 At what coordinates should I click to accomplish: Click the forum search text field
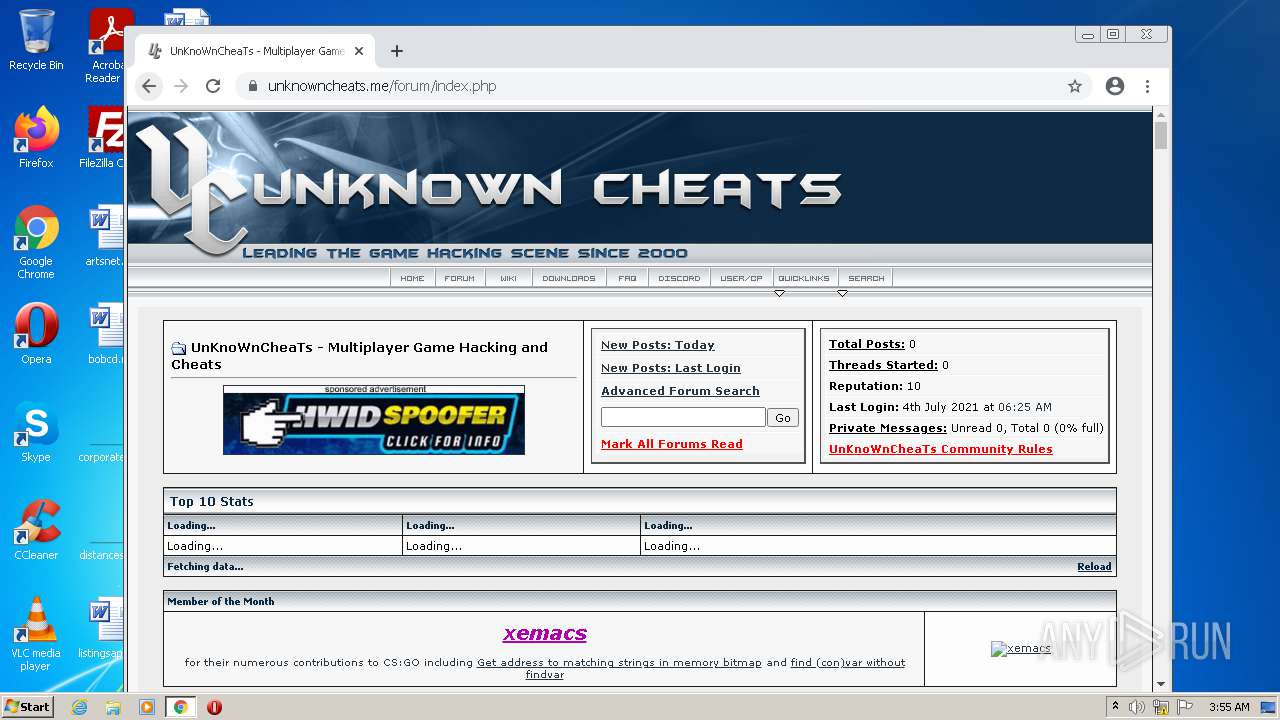[683, 417]
